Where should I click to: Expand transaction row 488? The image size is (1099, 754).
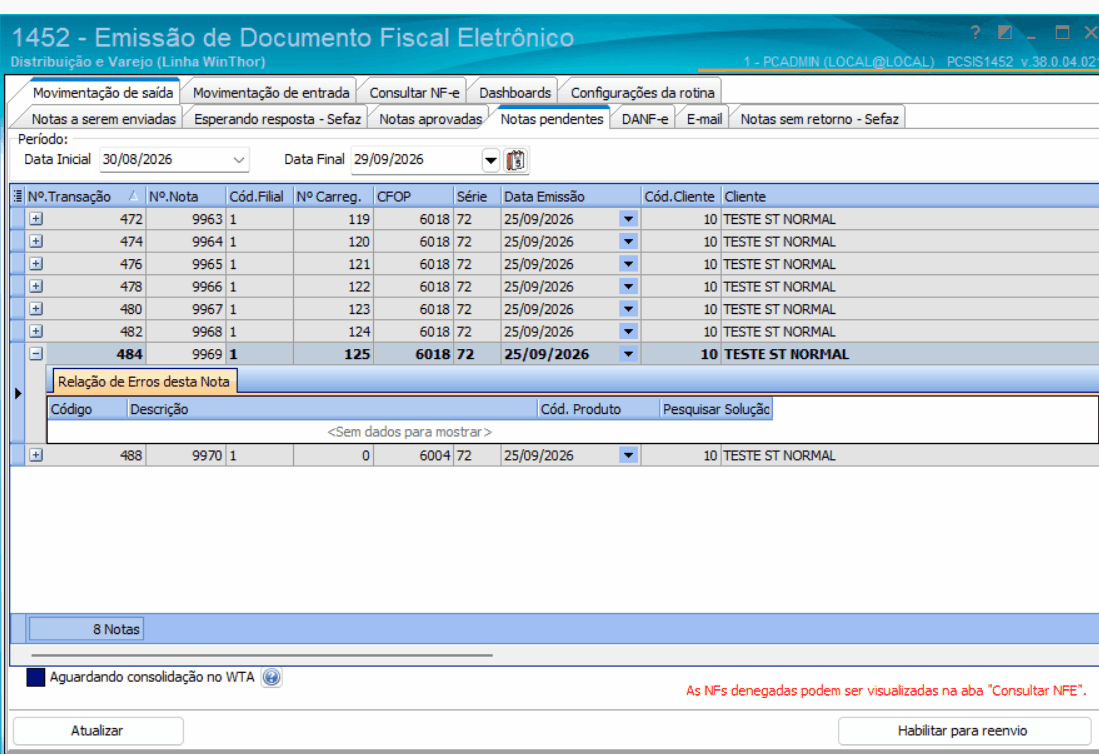tap(36, 455)
